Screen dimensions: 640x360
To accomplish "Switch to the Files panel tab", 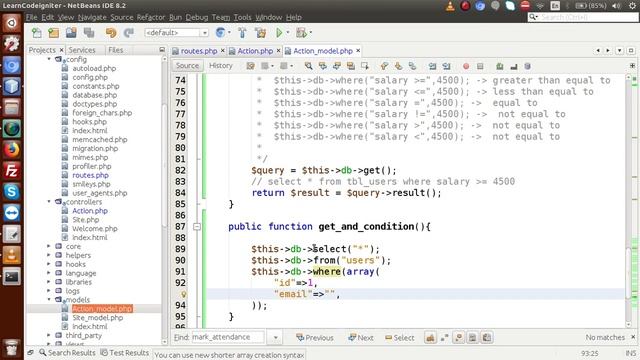I will [x=116, y=50].
